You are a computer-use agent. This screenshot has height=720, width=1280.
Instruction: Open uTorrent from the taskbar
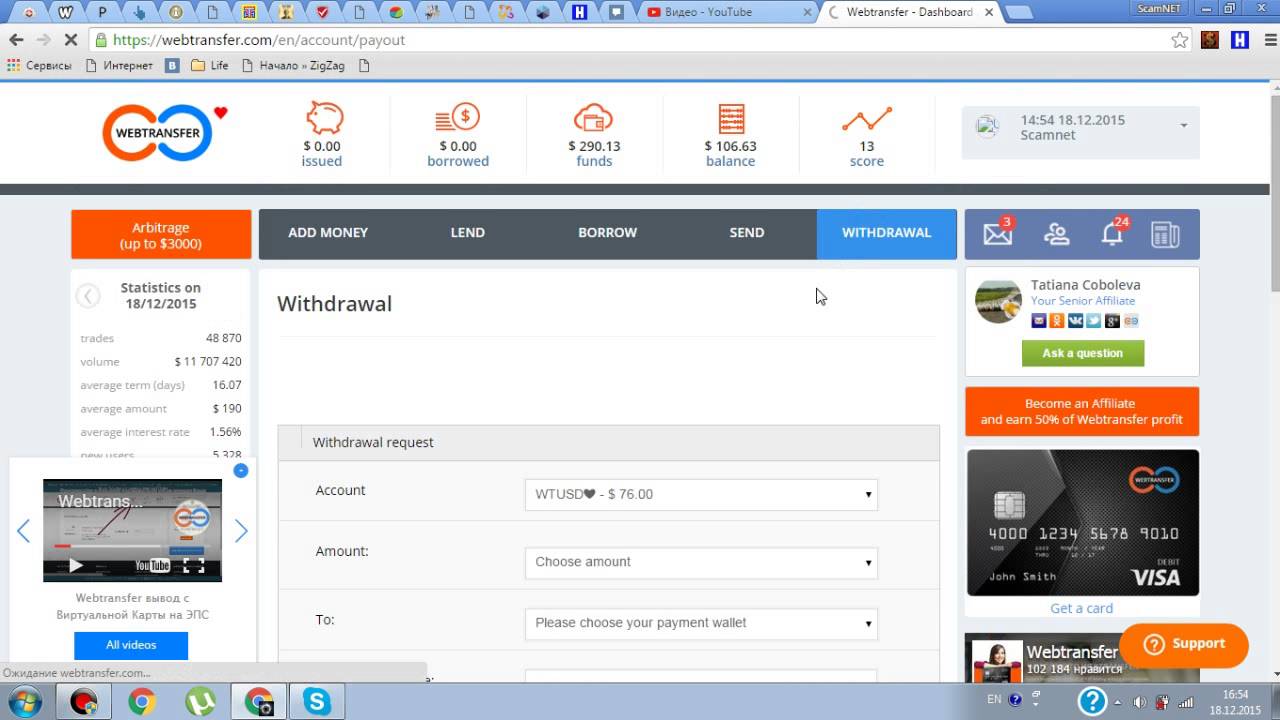201,701
